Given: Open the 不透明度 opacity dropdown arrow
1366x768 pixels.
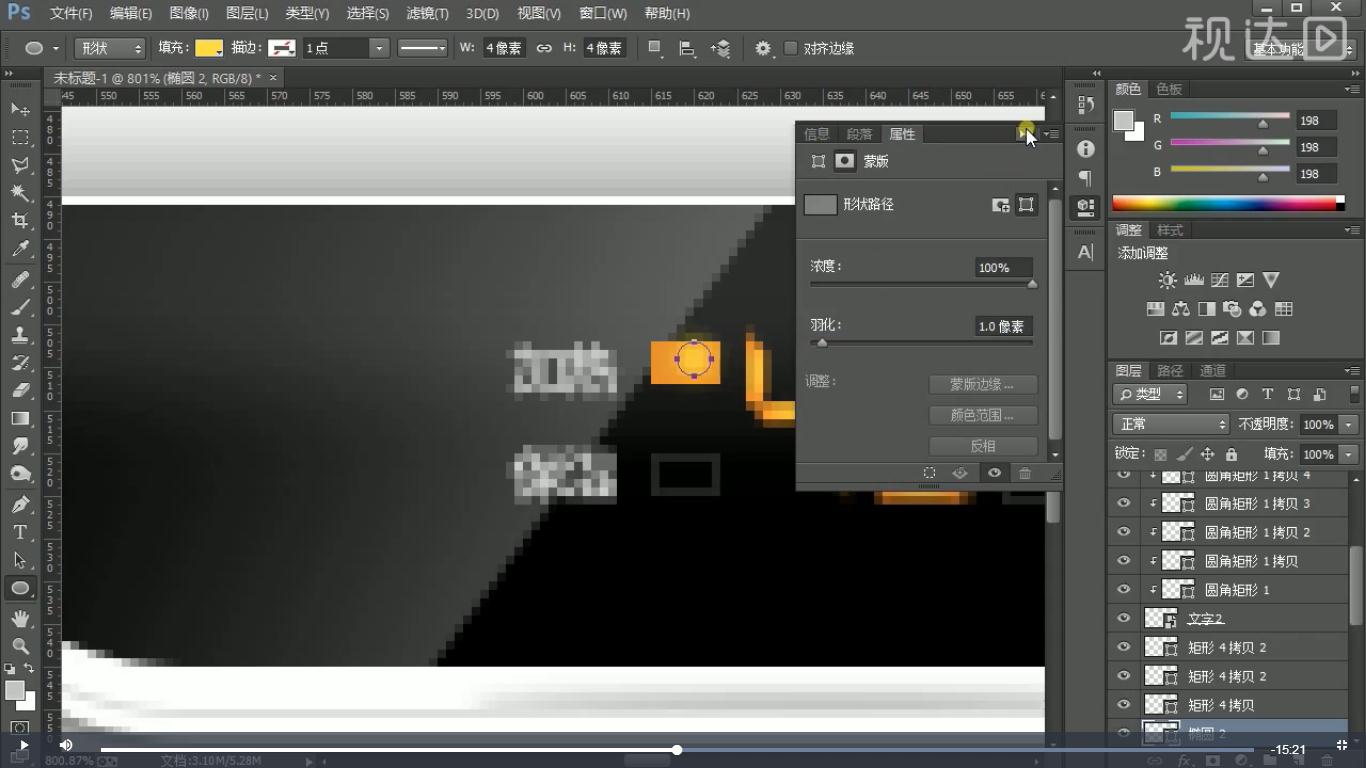Looking at the screenshot, I should tap(1349, 424).
